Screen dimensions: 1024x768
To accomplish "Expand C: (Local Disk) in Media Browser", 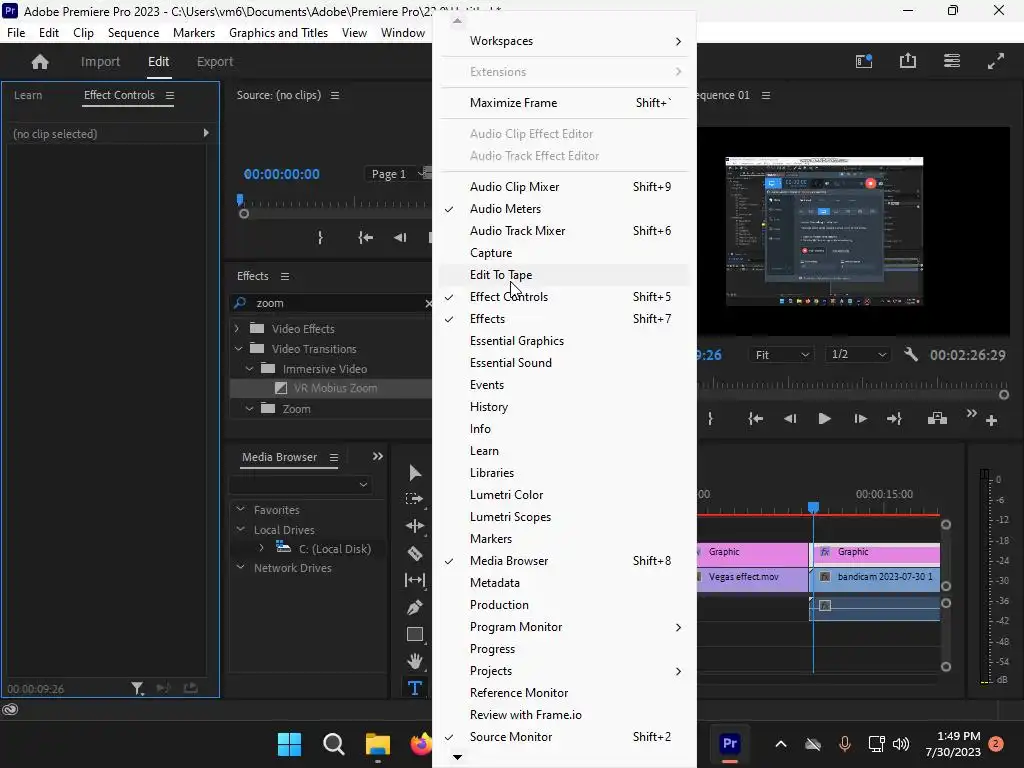I will pyautogui.click(x=262, y=548).
